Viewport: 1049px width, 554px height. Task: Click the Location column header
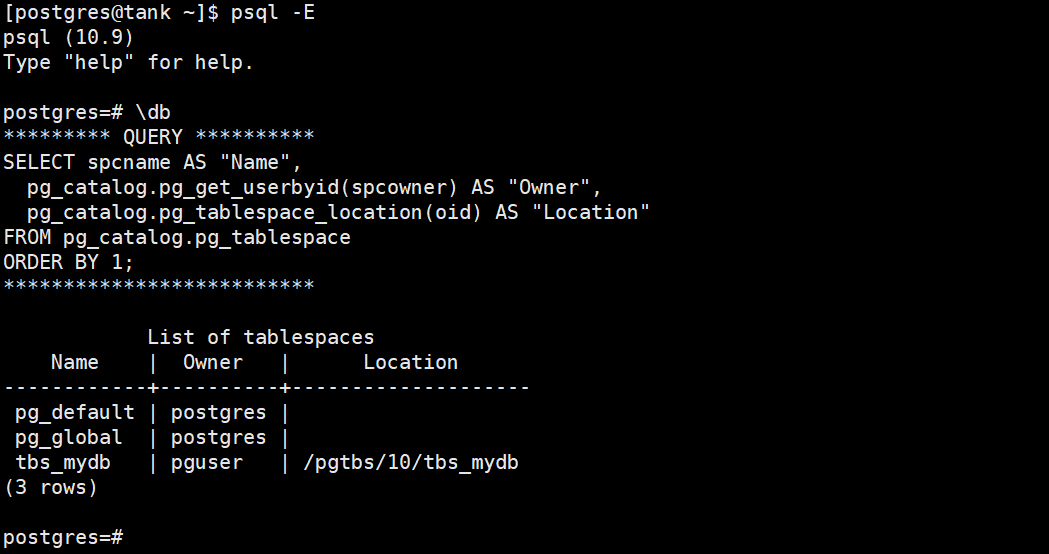tap(410, 362)
